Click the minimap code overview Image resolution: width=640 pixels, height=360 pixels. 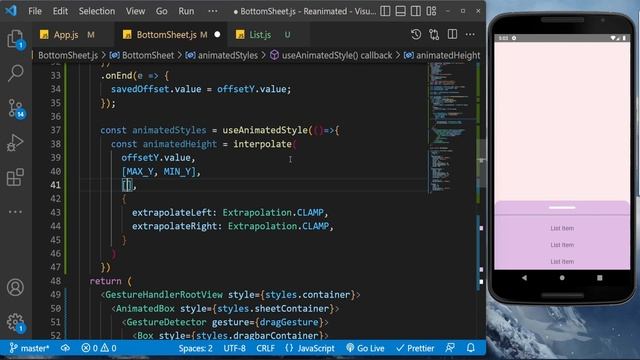coord(451,127)
